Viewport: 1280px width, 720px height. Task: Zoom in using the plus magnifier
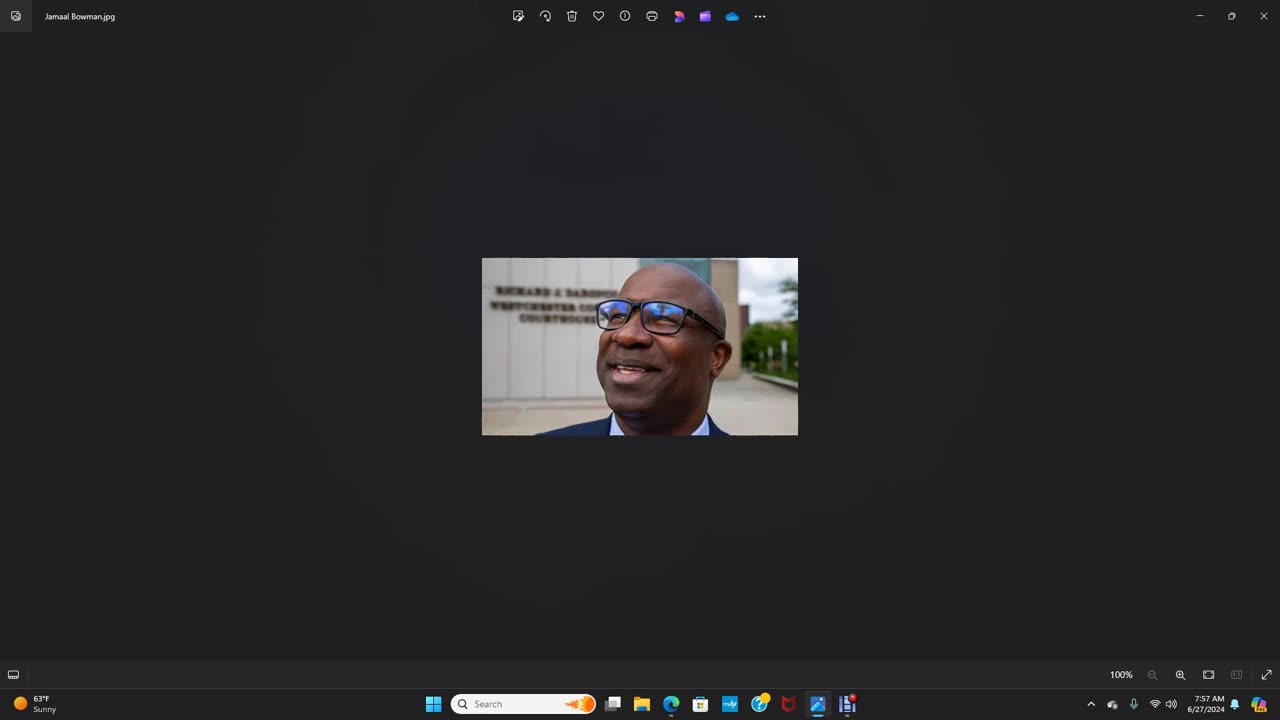(1180, 675)
